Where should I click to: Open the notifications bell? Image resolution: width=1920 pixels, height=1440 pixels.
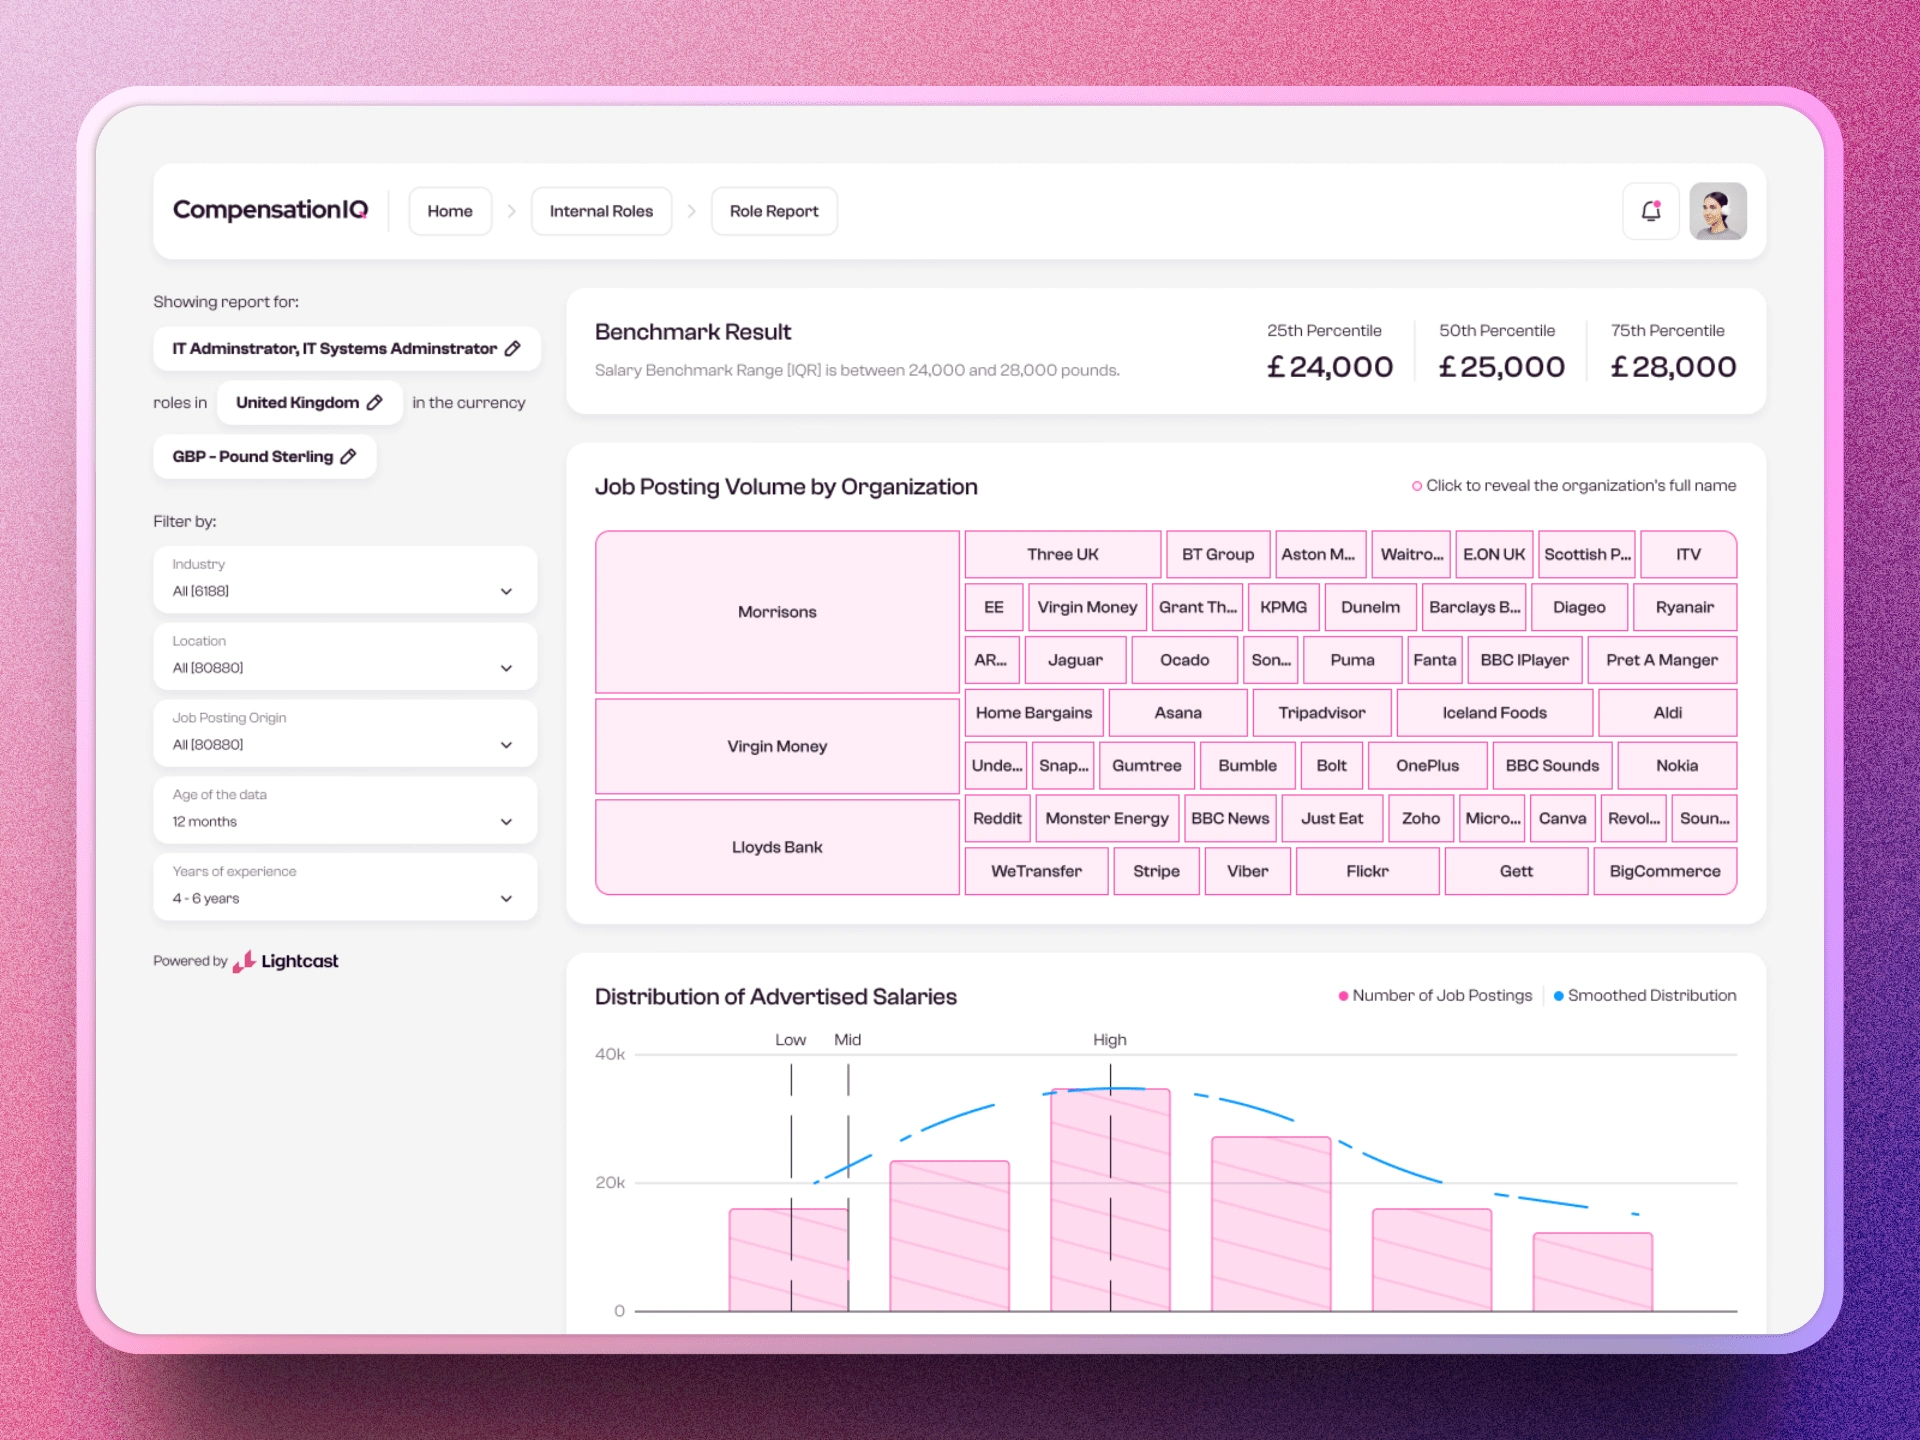point(1650,211)
